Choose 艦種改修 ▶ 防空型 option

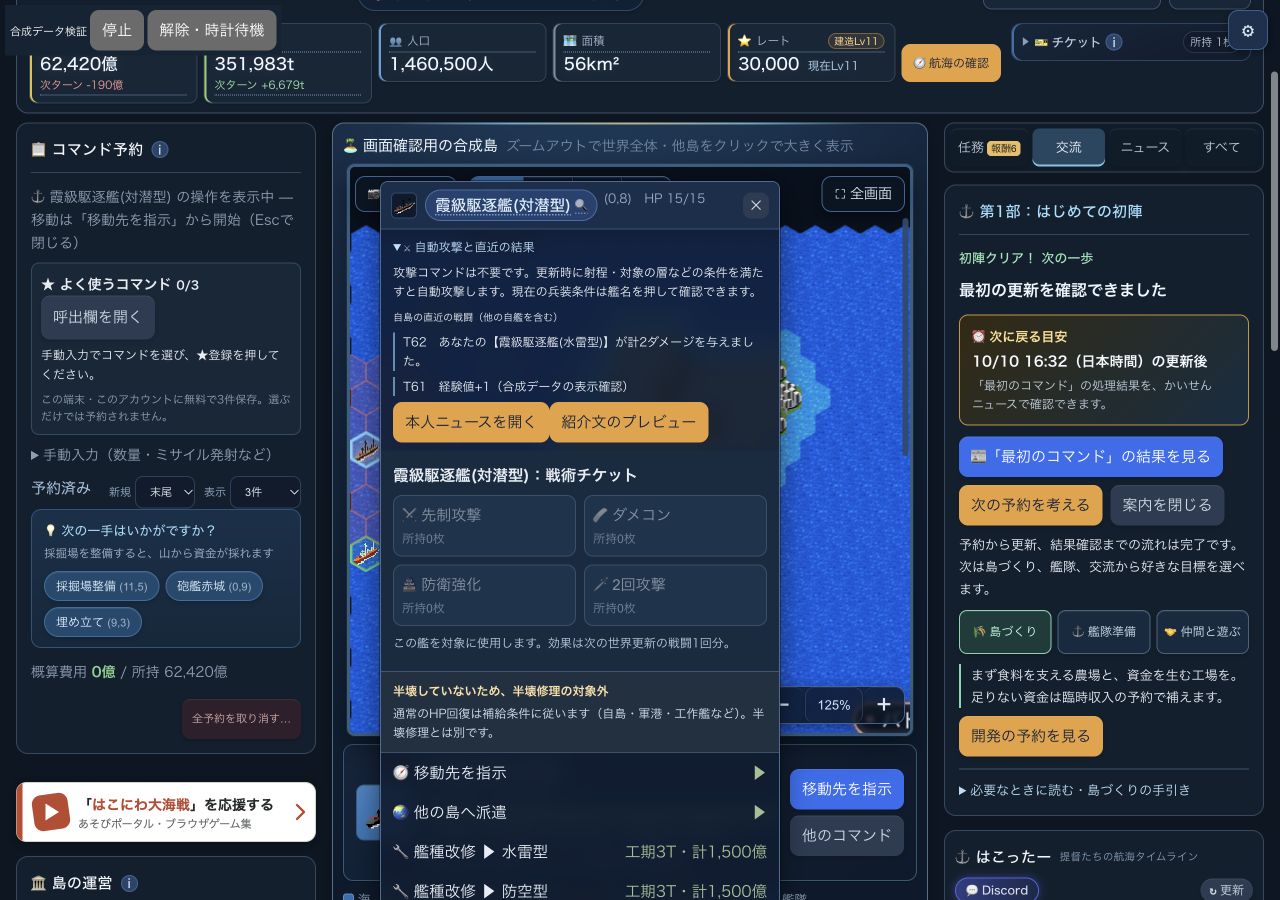[x=580, y=890]
